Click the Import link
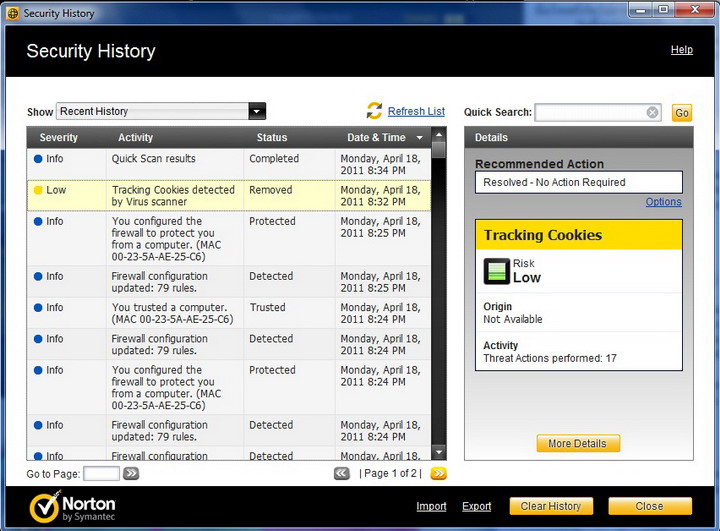The height and width of the screenshot is (531, 720). click(x=431, y=506)
